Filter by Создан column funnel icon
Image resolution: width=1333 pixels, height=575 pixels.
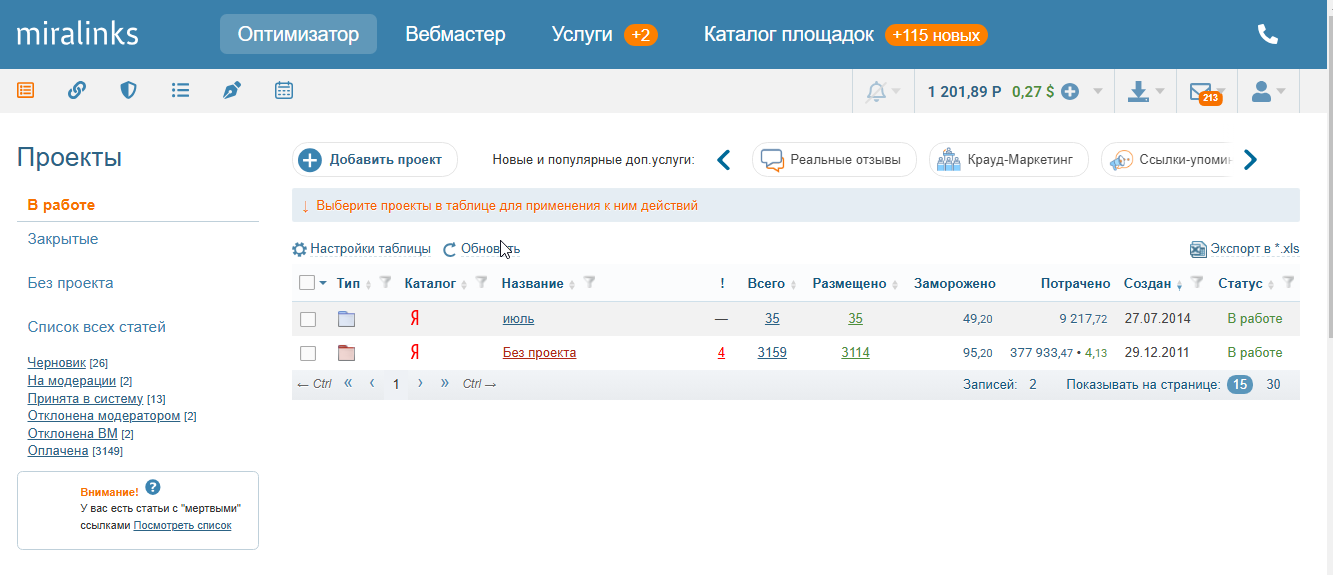[1197, 283]
